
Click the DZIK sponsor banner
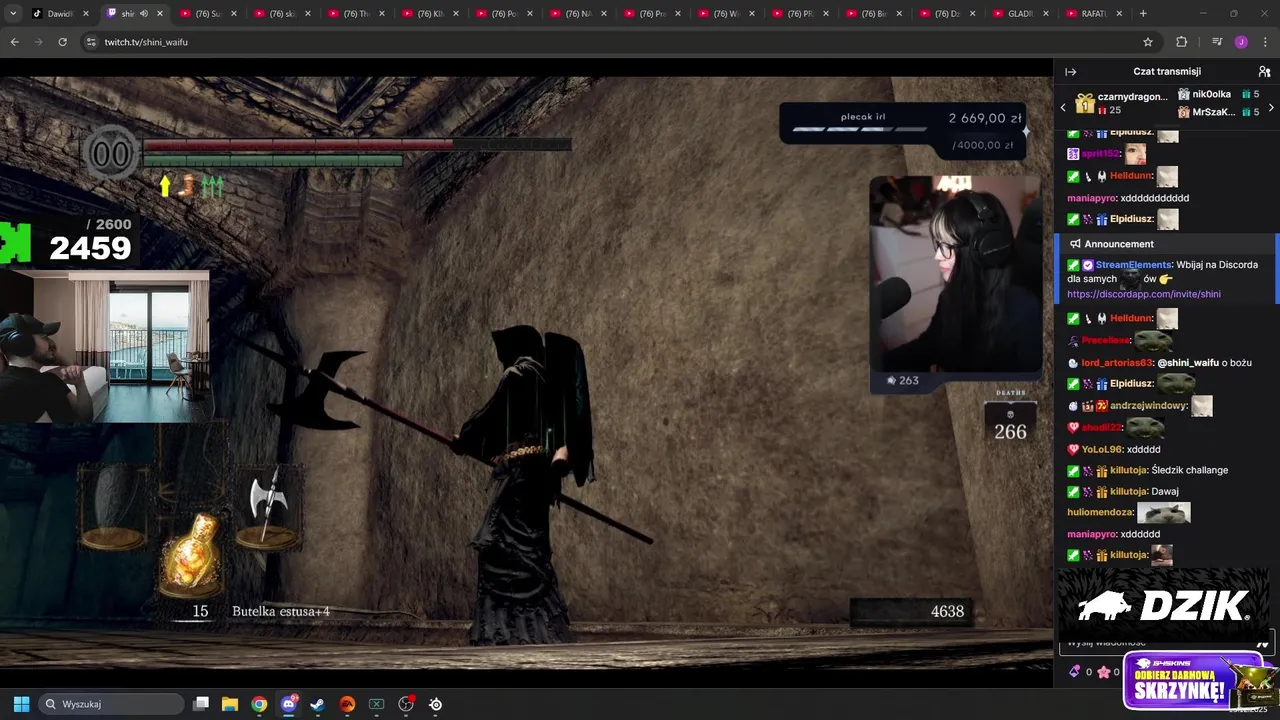1163,605
